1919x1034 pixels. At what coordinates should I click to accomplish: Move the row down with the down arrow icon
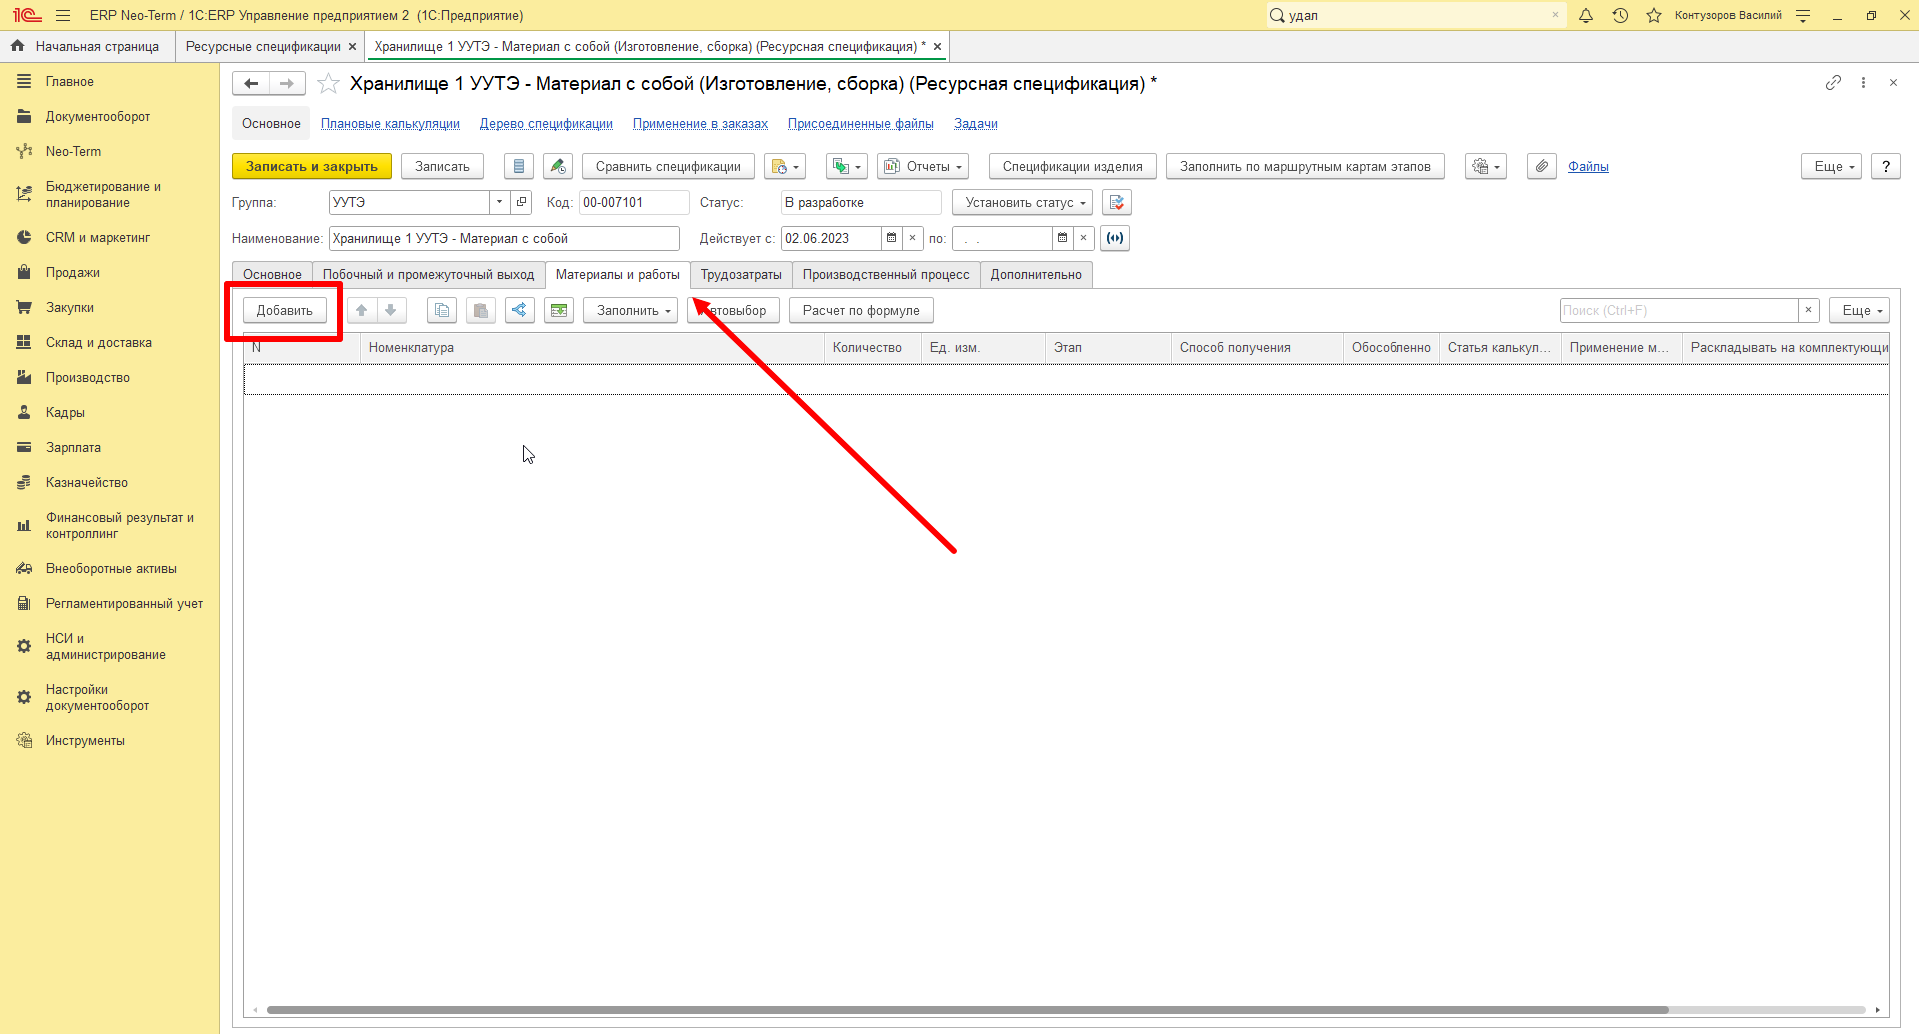[391, 310]
